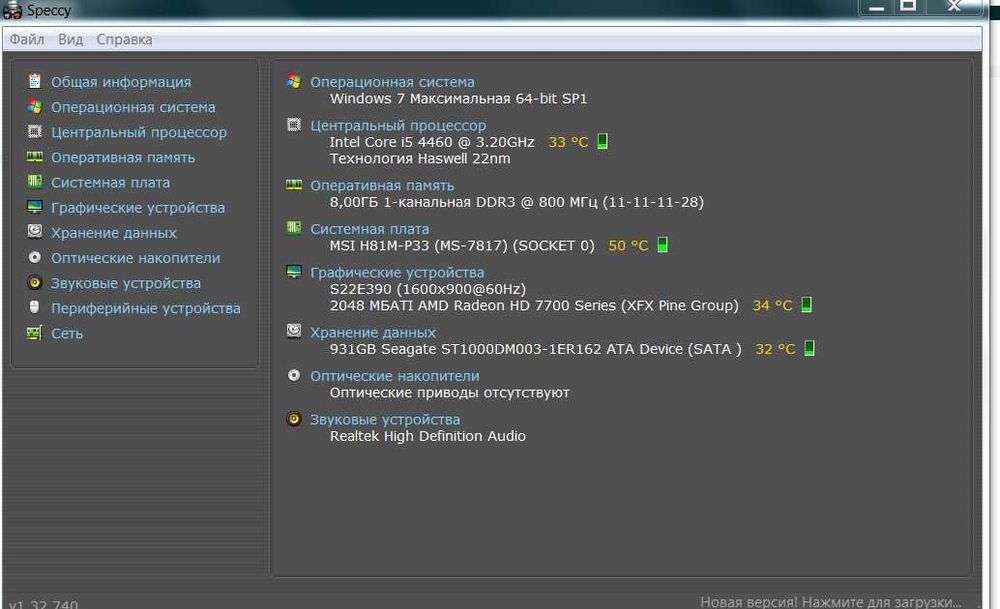Click the motherboard icon in summary panel
1000x609 pixels.
point(293,228)
